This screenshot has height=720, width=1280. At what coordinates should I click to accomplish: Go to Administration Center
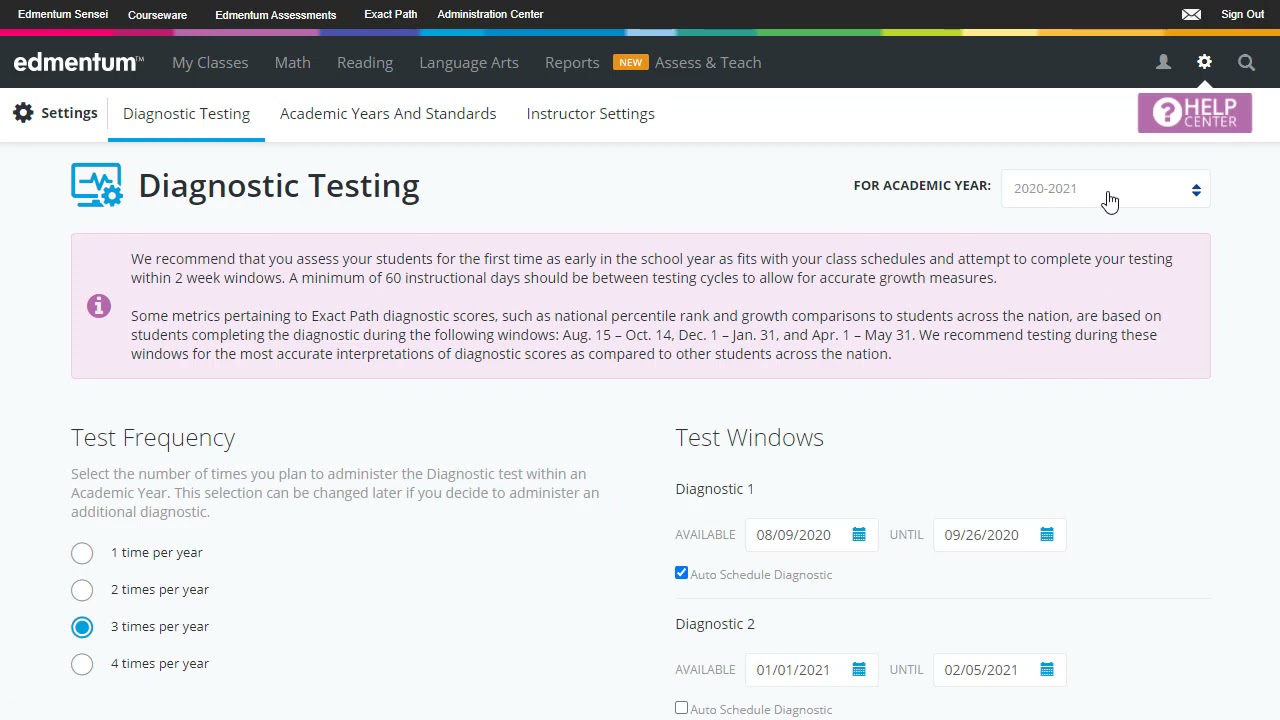point(490,14)
